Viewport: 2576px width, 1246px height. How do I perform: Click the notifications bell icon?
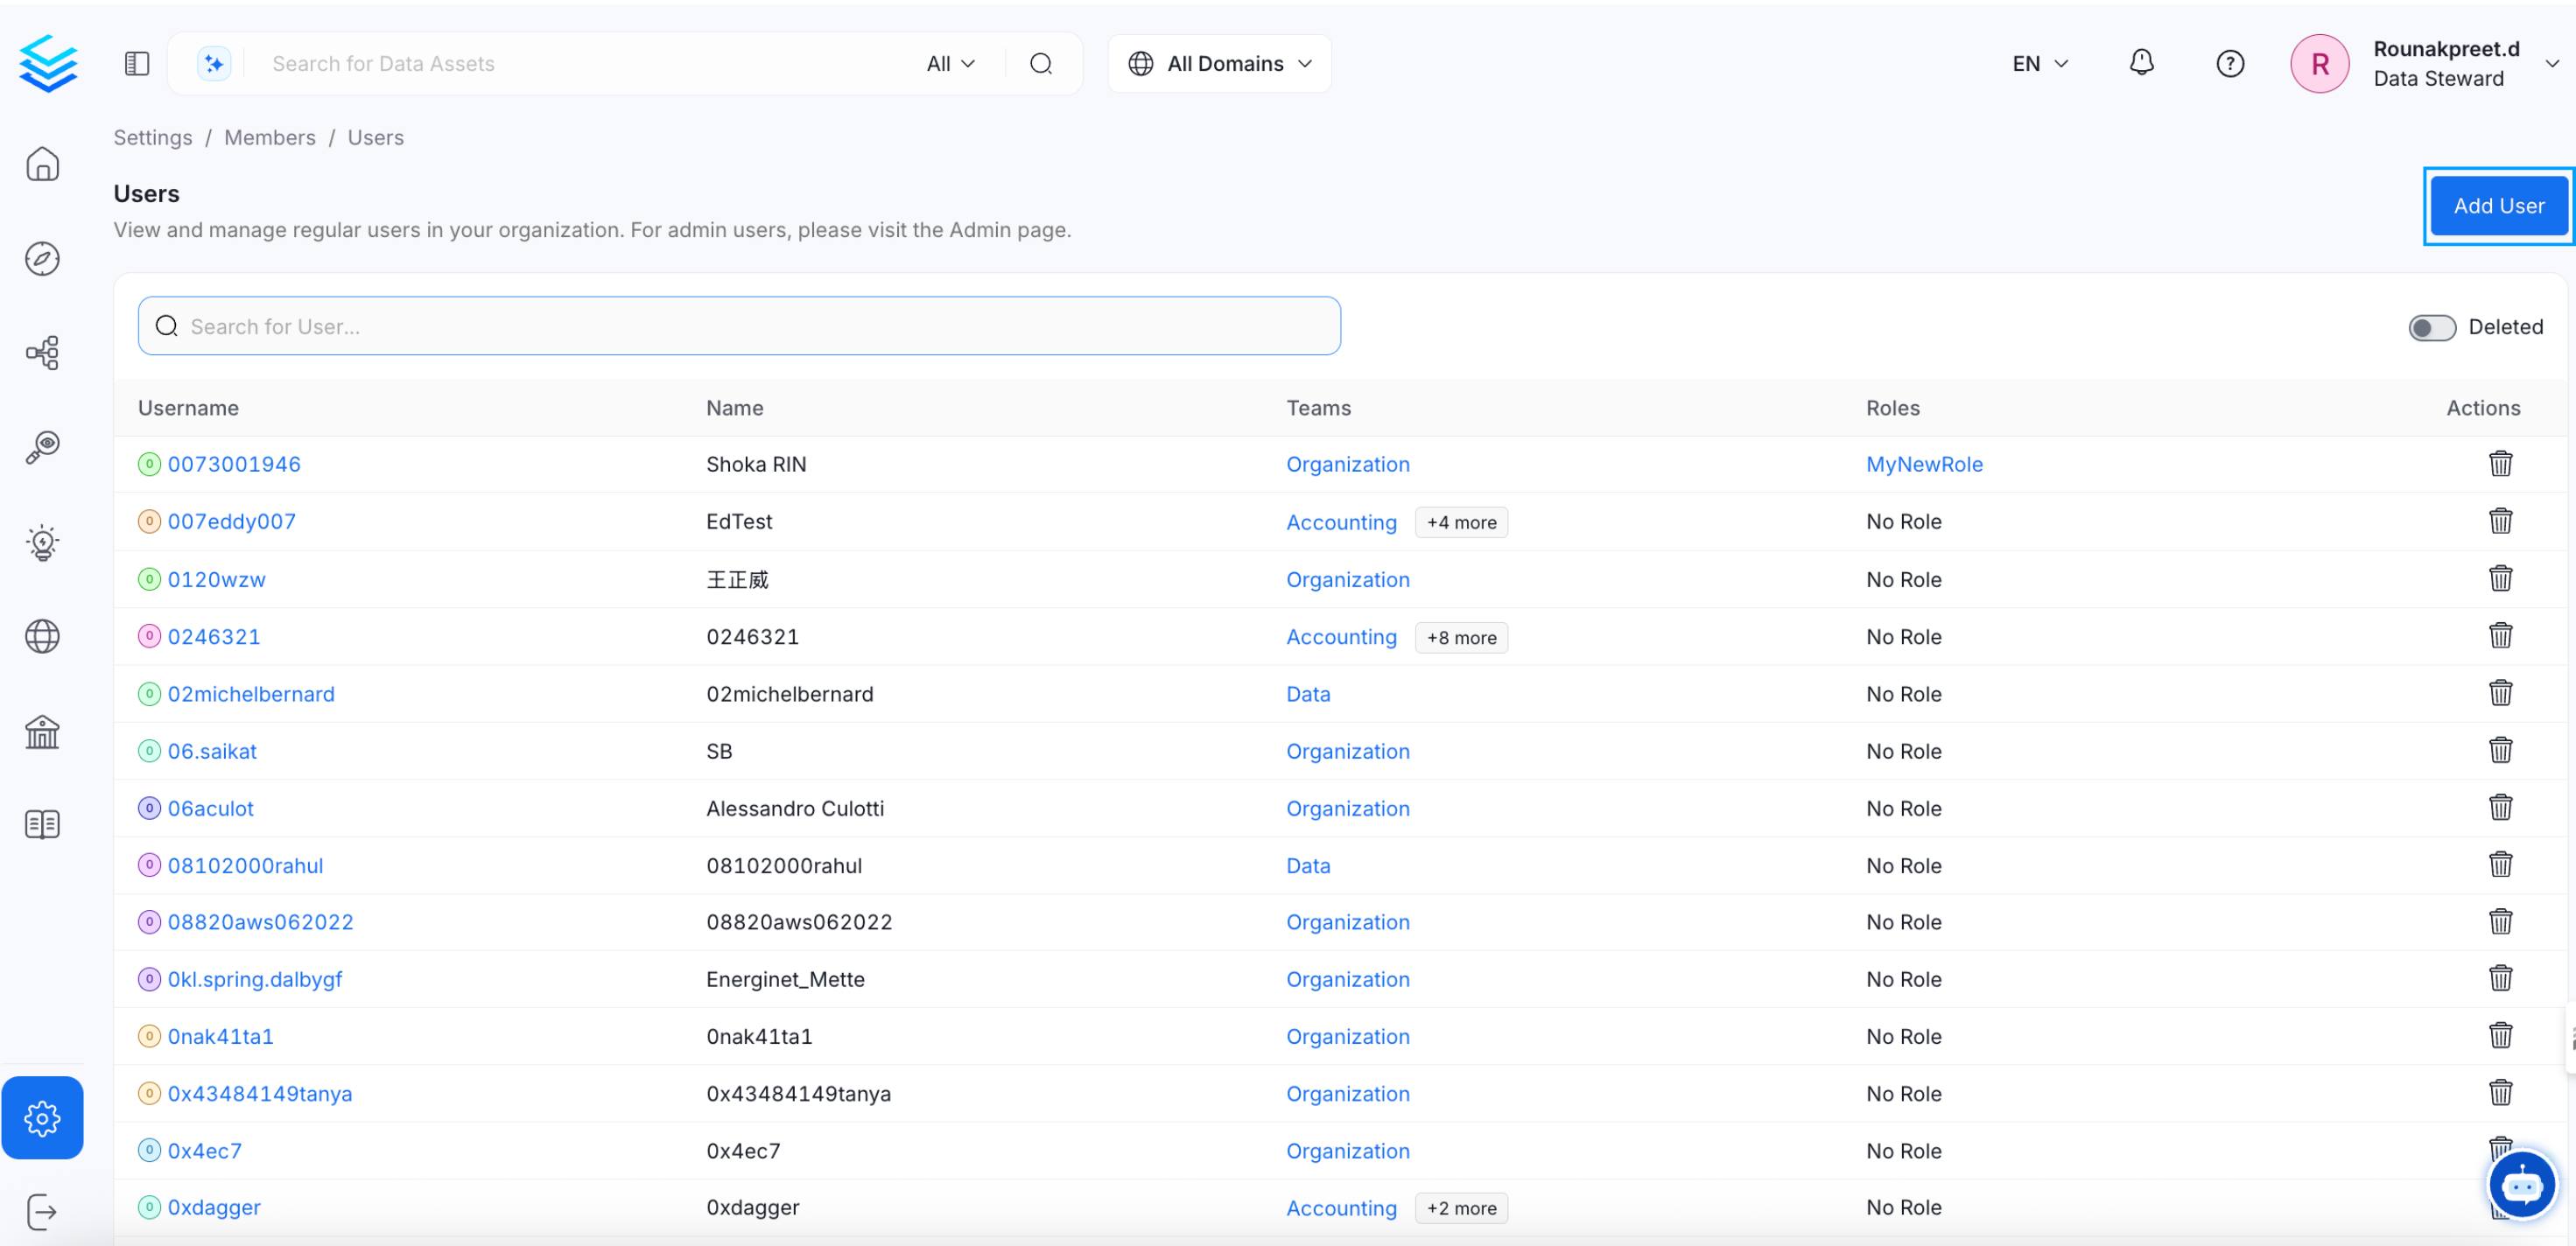(2141, 63)
